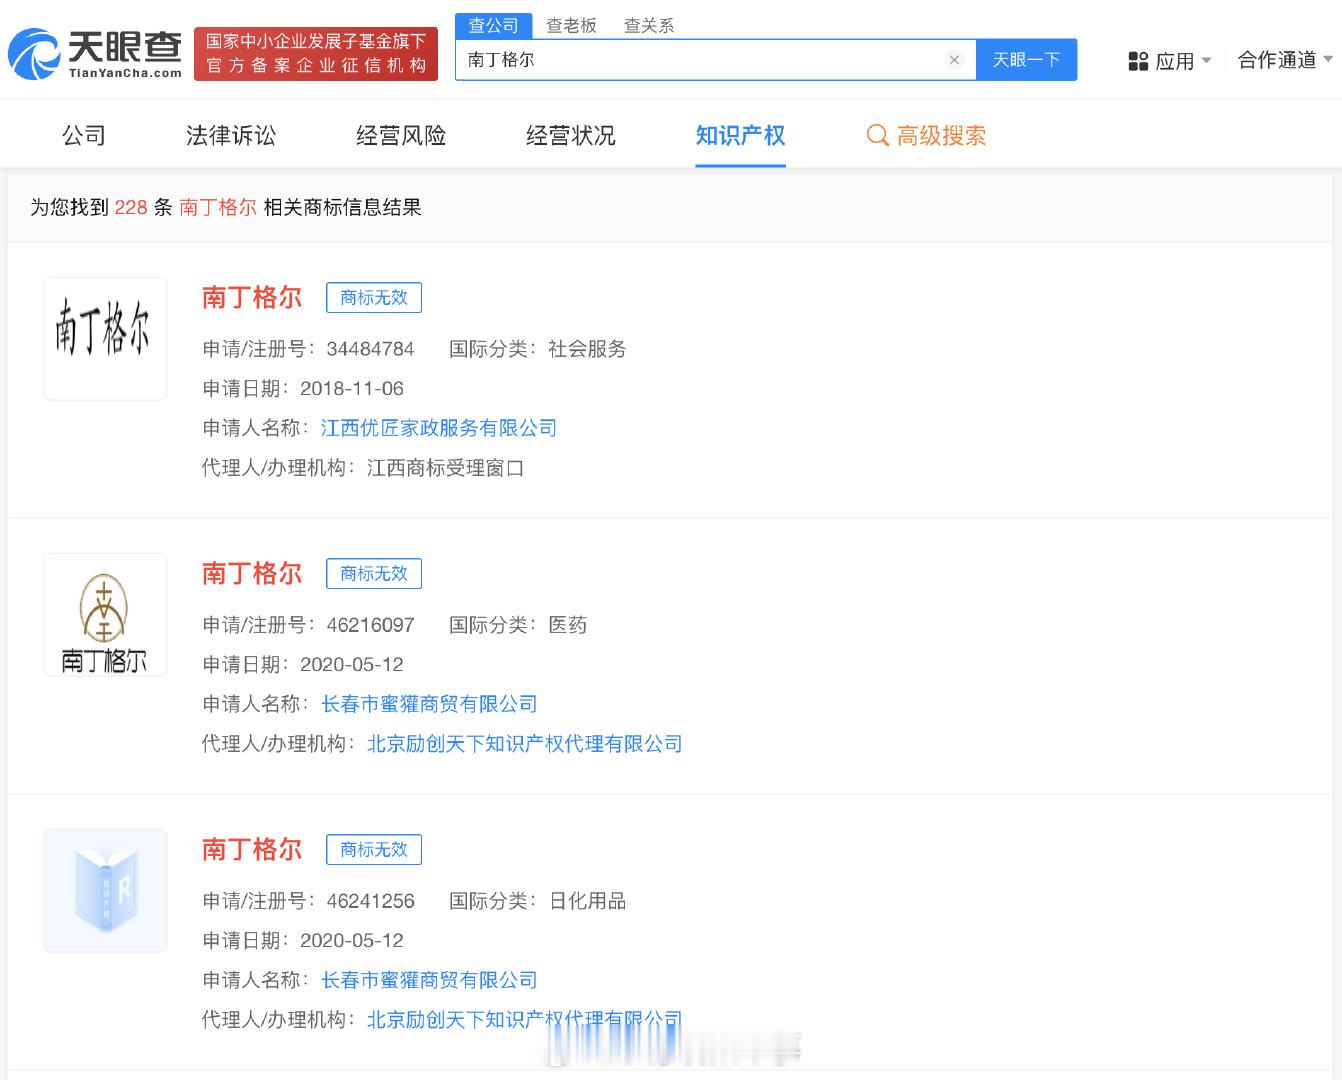Open applicant 江西优匠家政服务有限公司
This screenshot has height=1080, width=1342.
(439, 428)
